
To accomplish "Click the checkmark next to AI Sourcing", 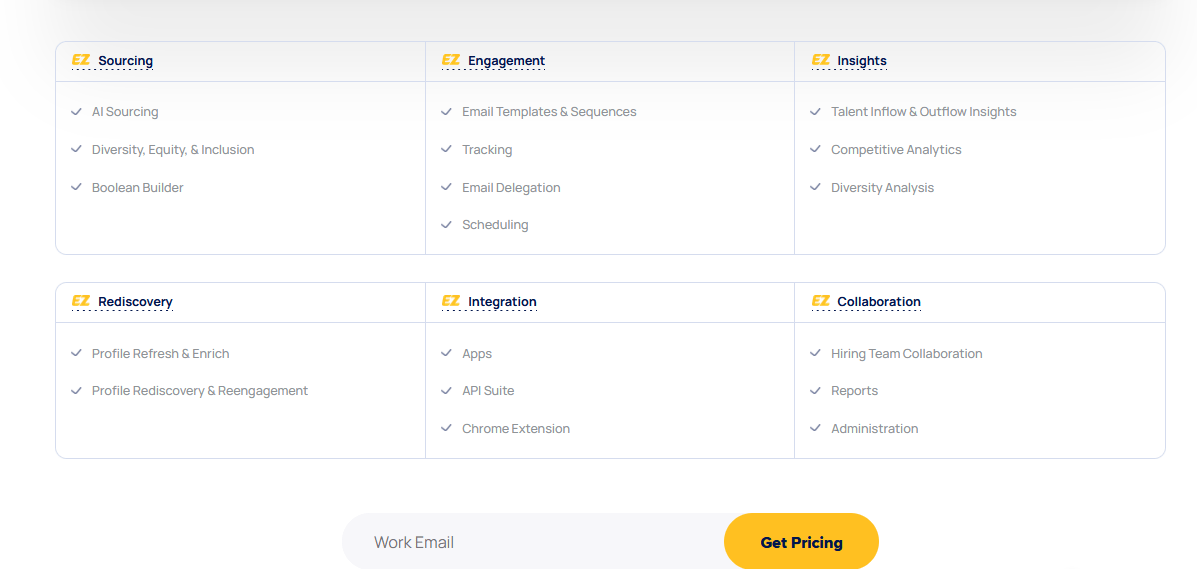I will pyautogui.click(x=76, y=112).
